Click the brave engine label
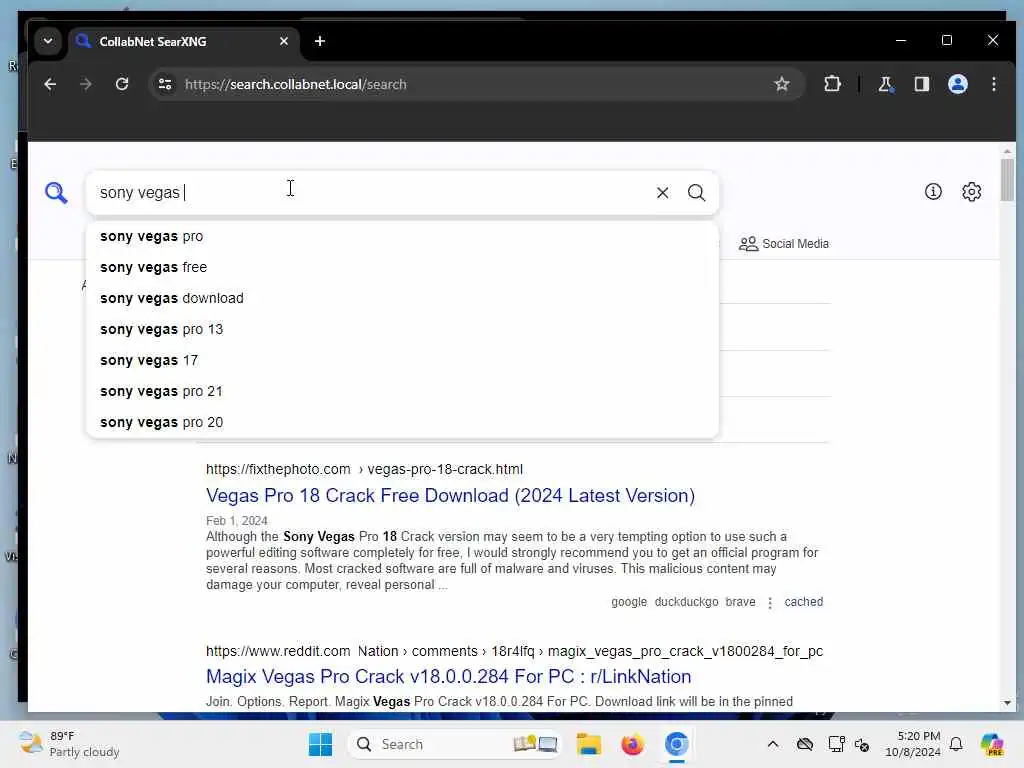The image size is (1024, 768). click(740, 601)
